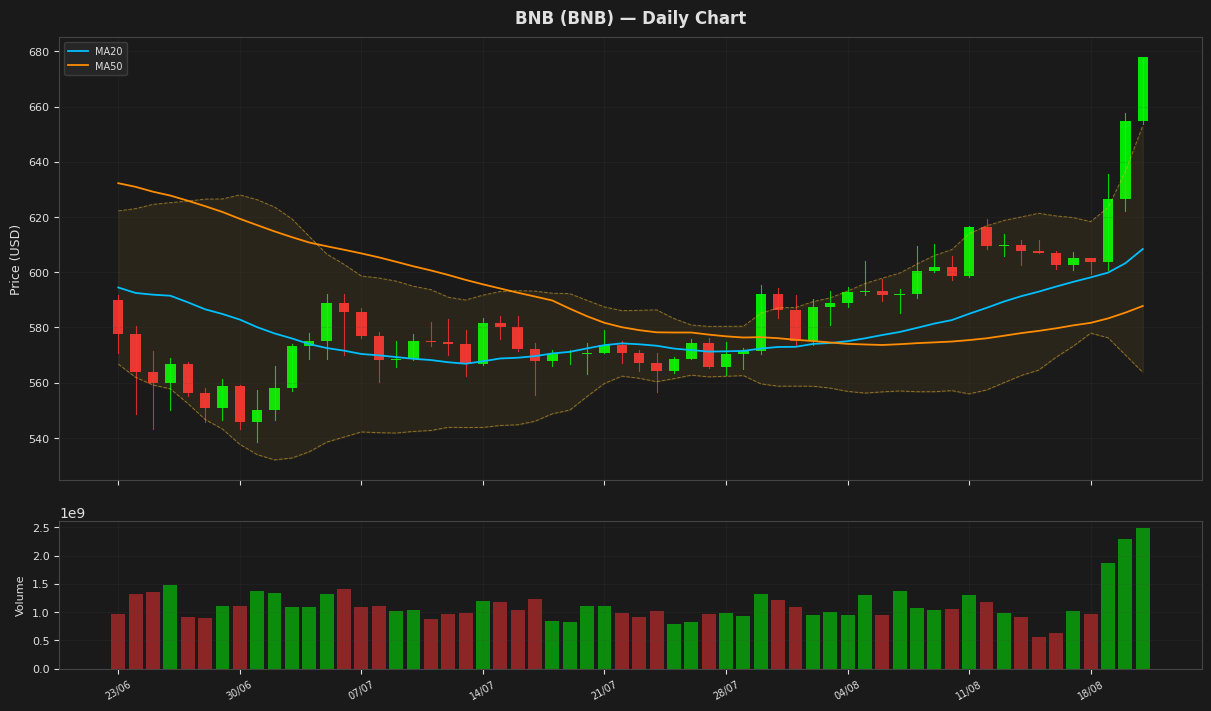Click the 11/08 date label
Screen dimensions: 1211x711
[968, 690]
